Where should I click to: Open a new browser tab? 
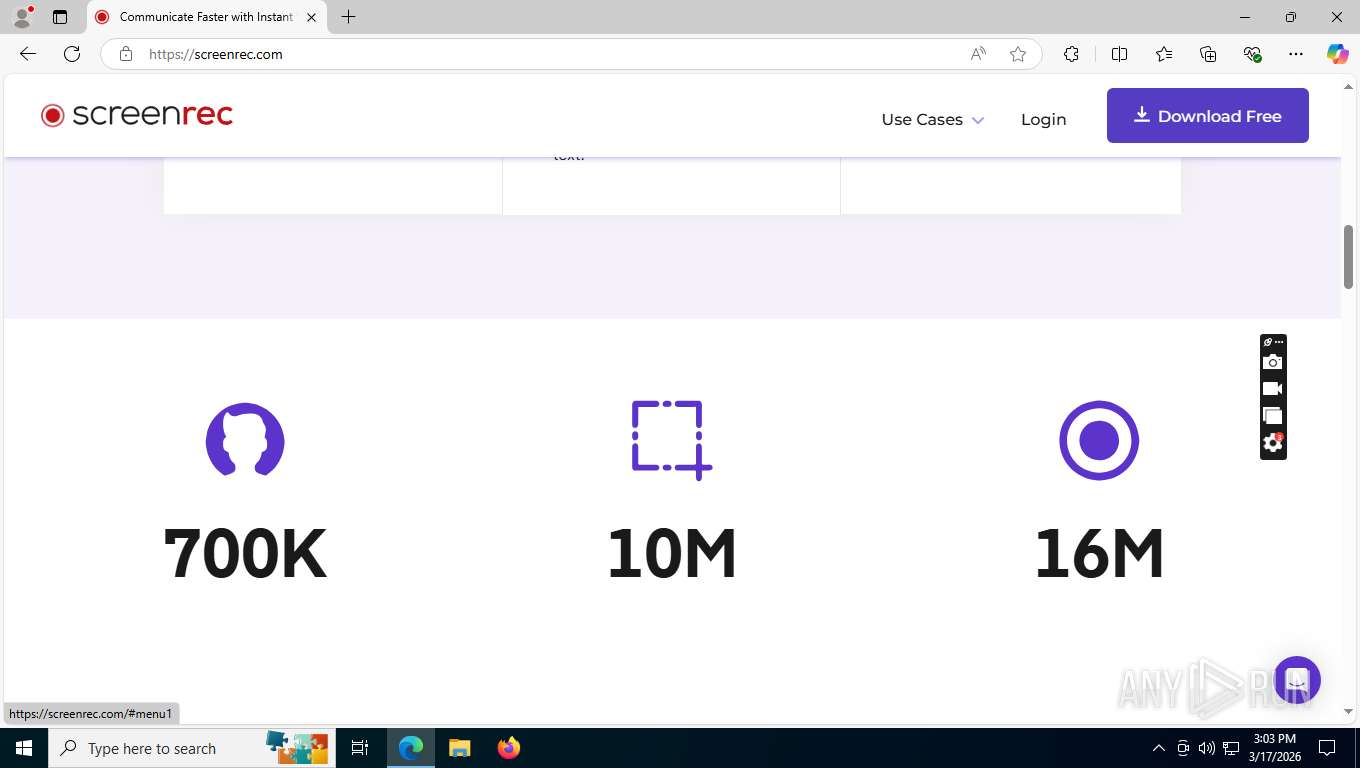coord(348,17)
